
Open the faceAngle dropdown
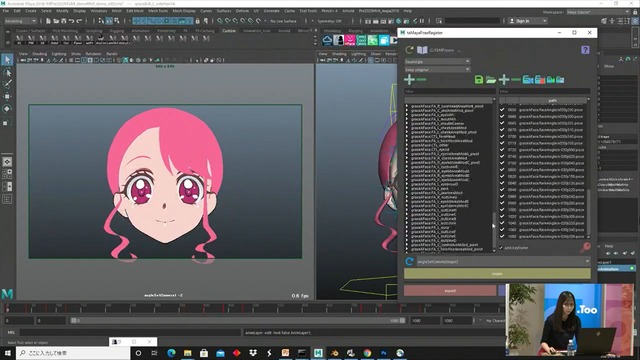click(x=437, y=62)
